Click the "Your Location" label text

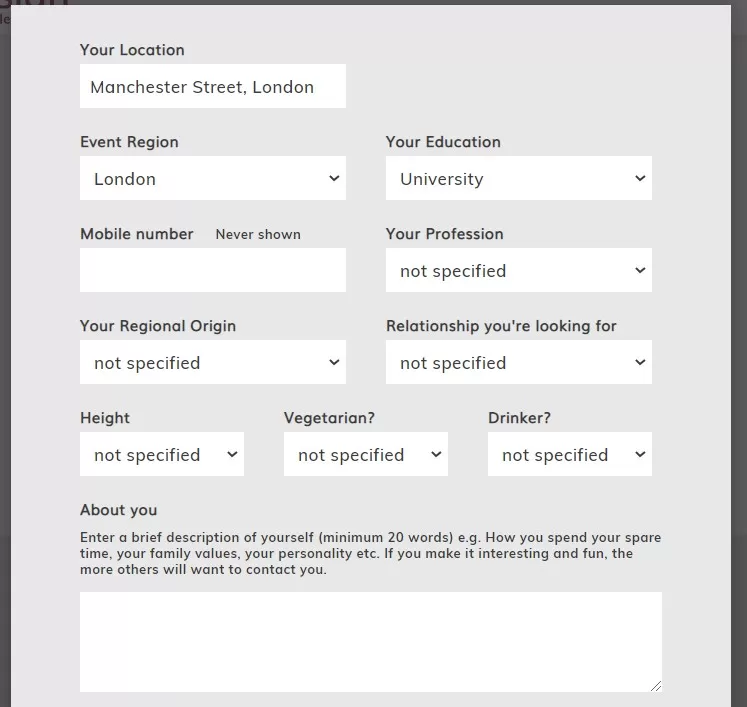(132, 50)
